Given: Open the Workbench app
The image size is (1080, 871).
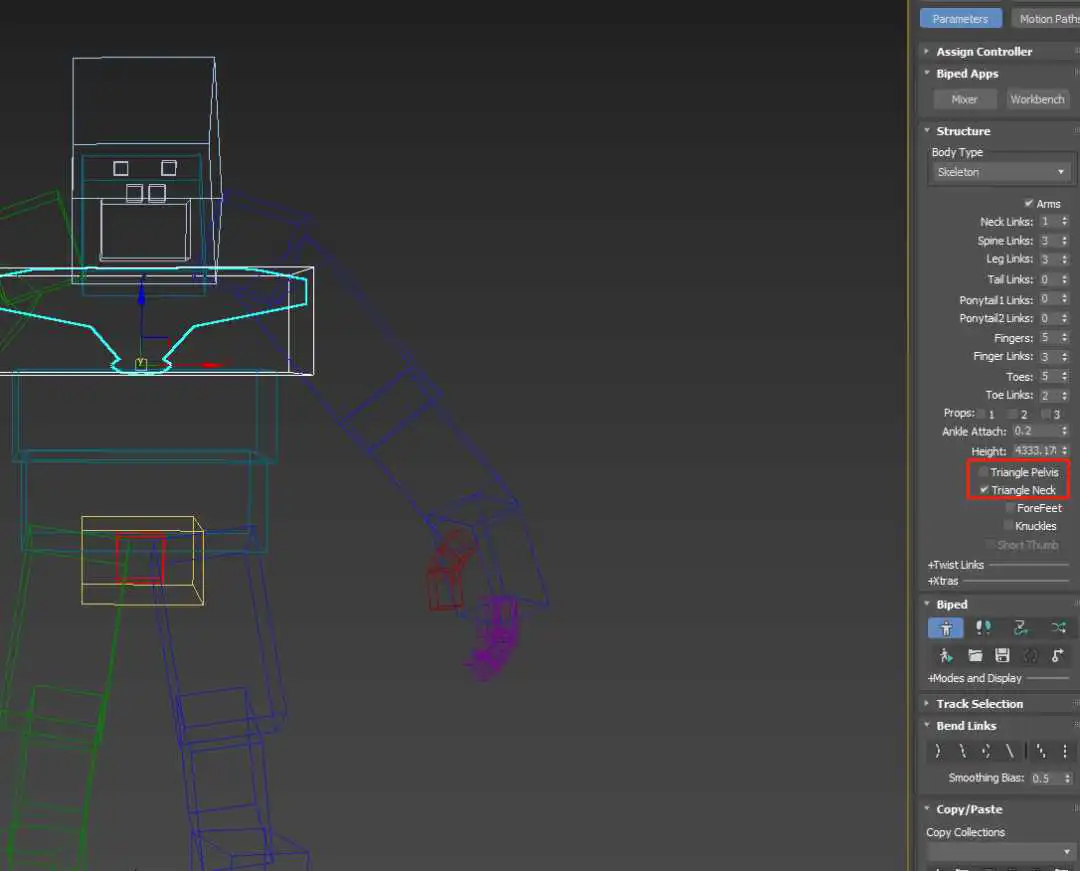Looking at the screenshot, I should (1037, 99).
